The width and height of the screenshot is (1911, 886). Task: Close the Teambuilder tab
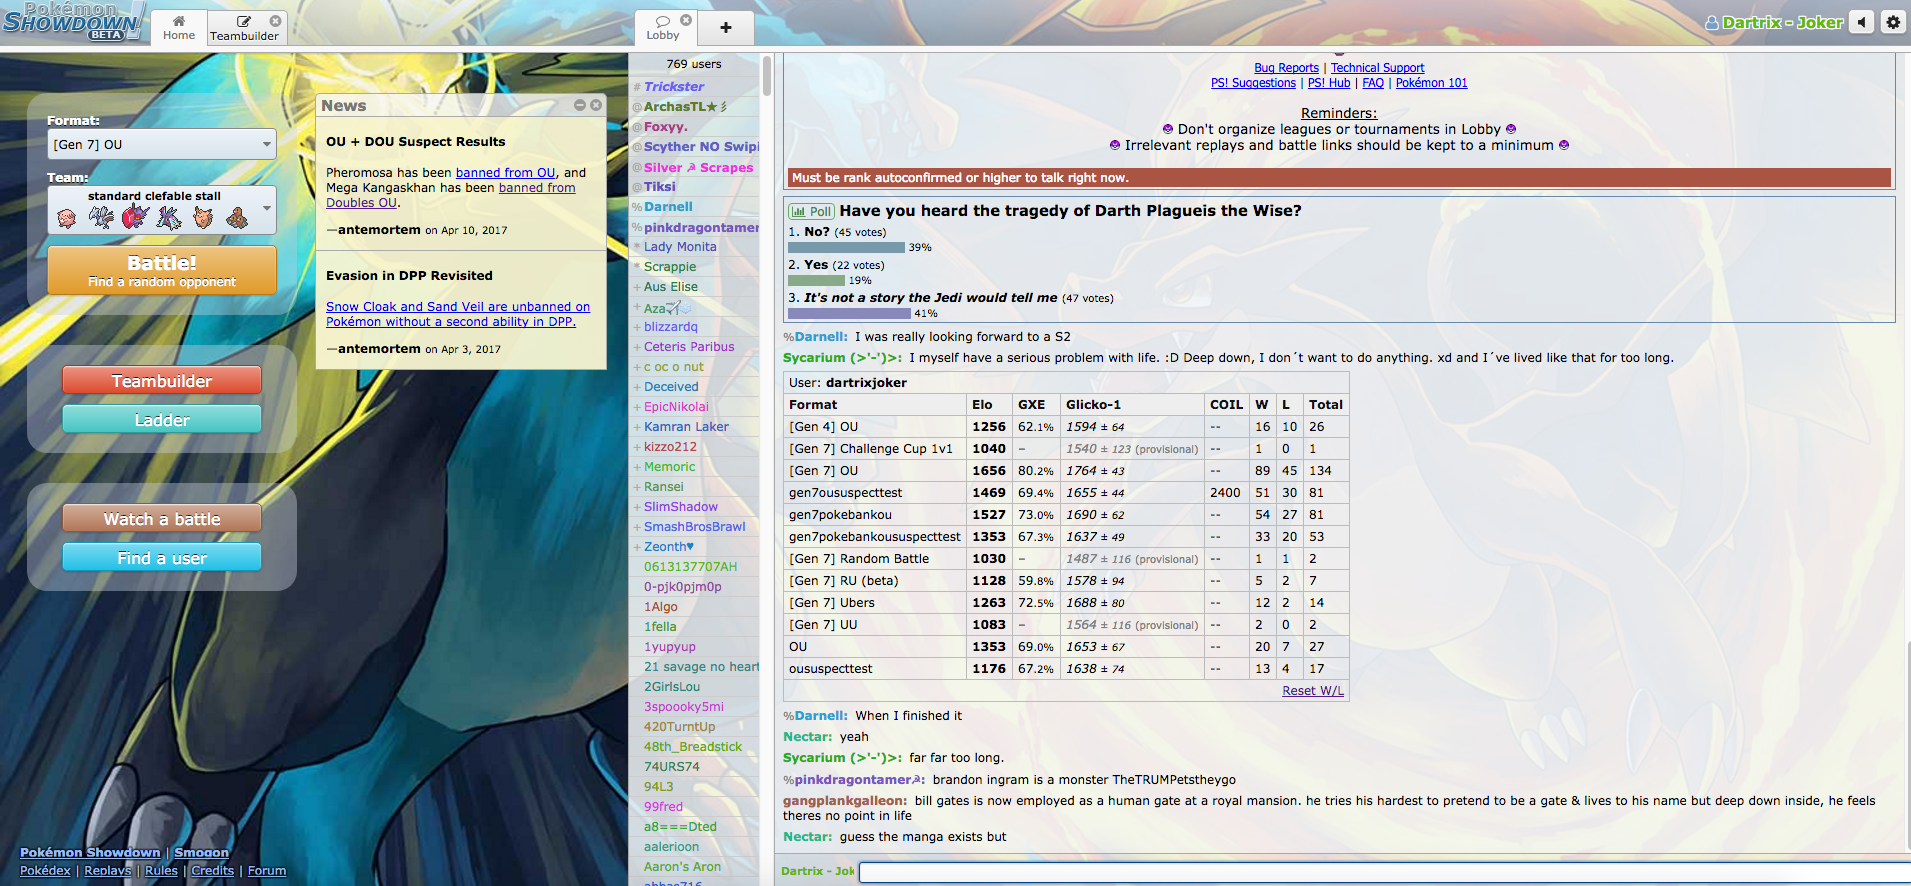coord(276,20)
